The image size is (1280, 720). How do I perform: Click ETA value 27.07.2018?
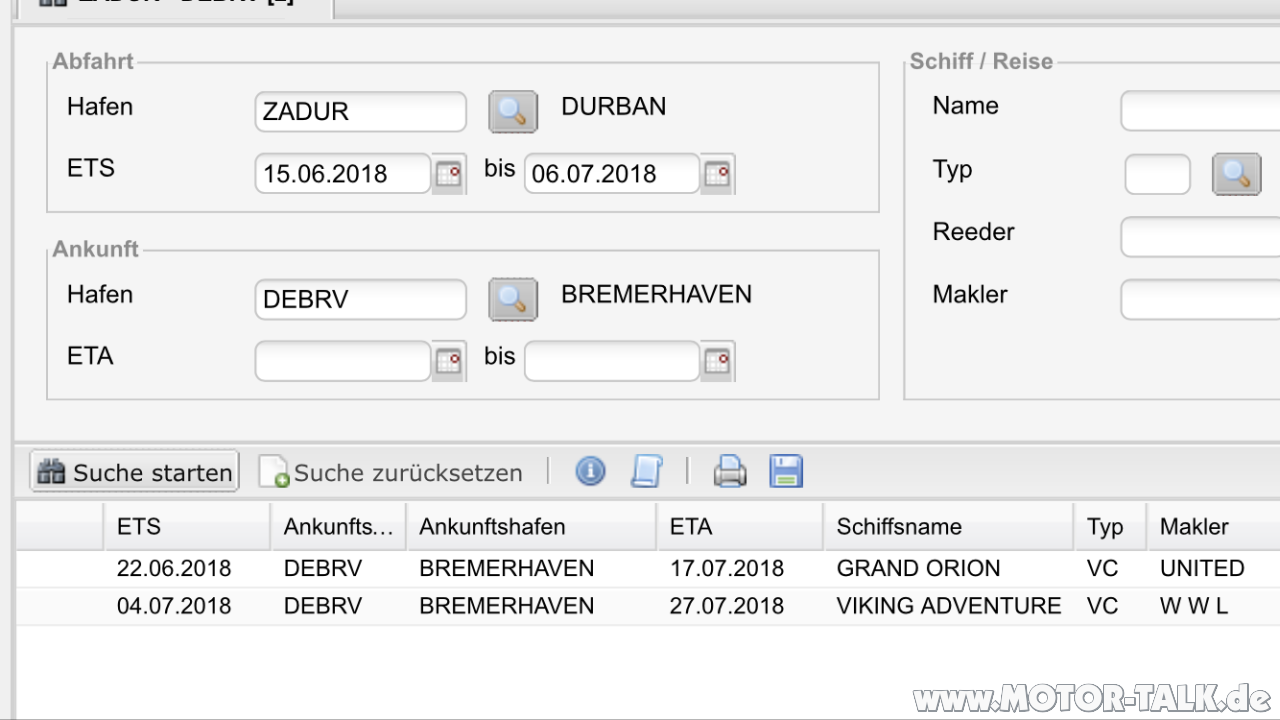point(727,605)
